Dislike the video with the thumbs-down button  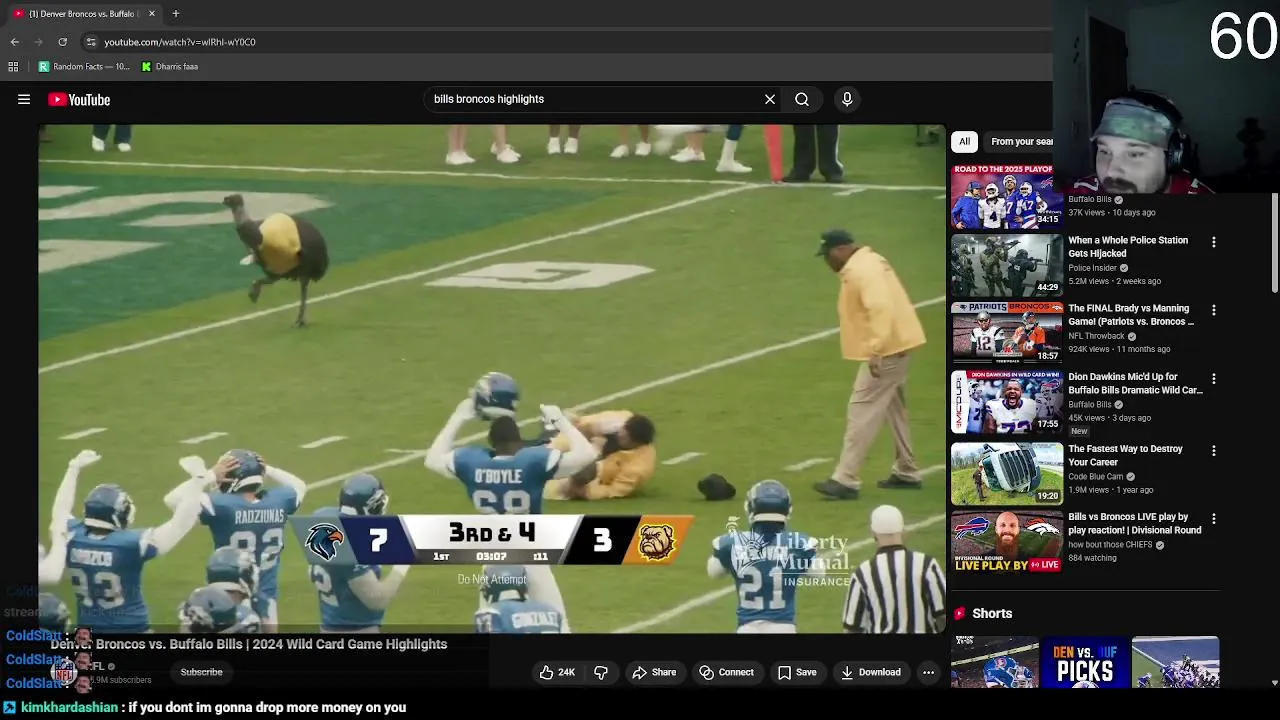(x=601, y=672)
